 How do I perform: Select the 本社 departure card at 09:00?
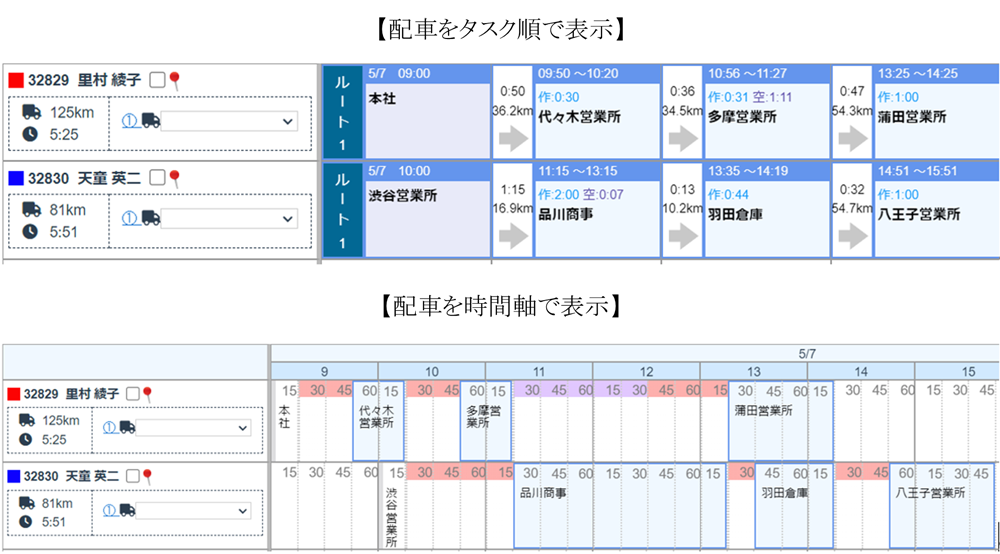(x=427, y=112)
